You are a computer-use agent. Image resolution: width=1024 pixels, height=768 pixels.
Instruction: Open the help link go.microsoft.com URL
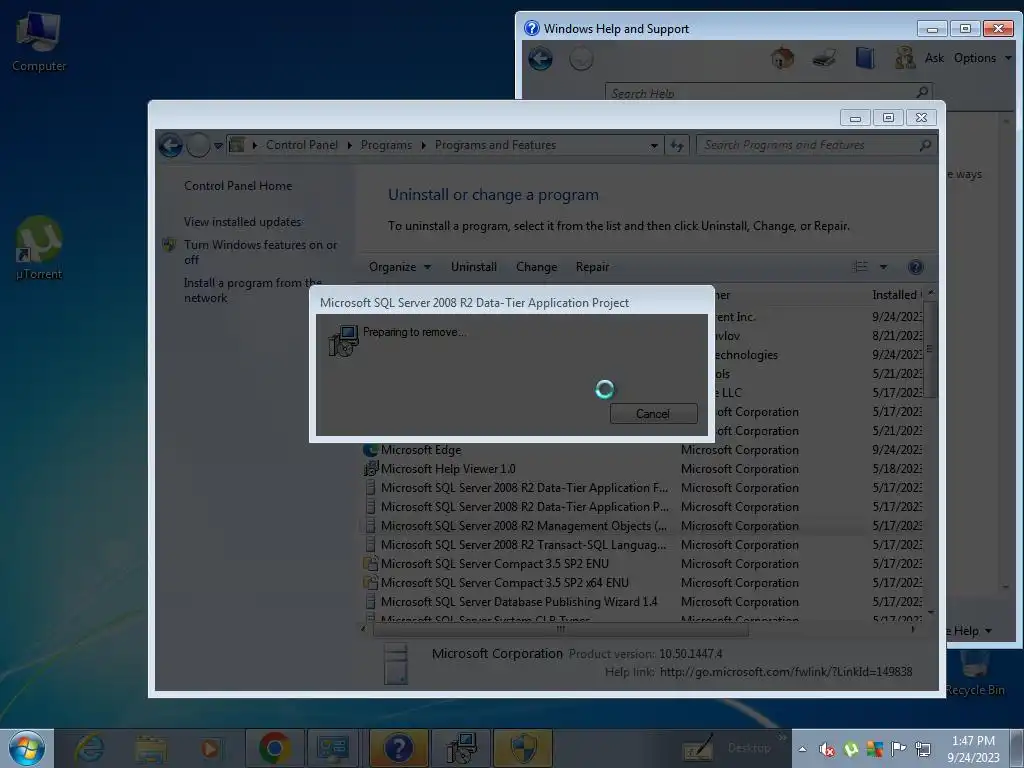(786, 672)
